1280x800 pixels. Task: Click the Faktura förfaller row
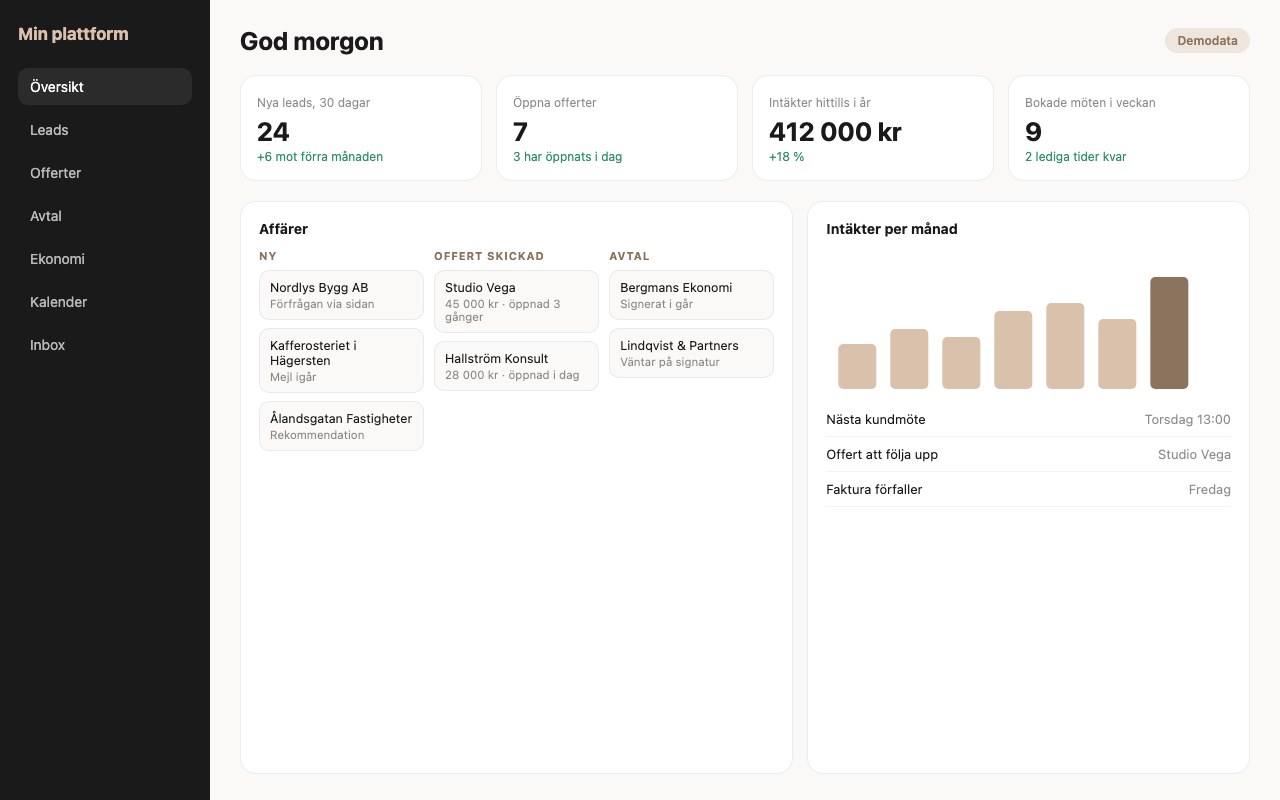tap(1028, 489)
